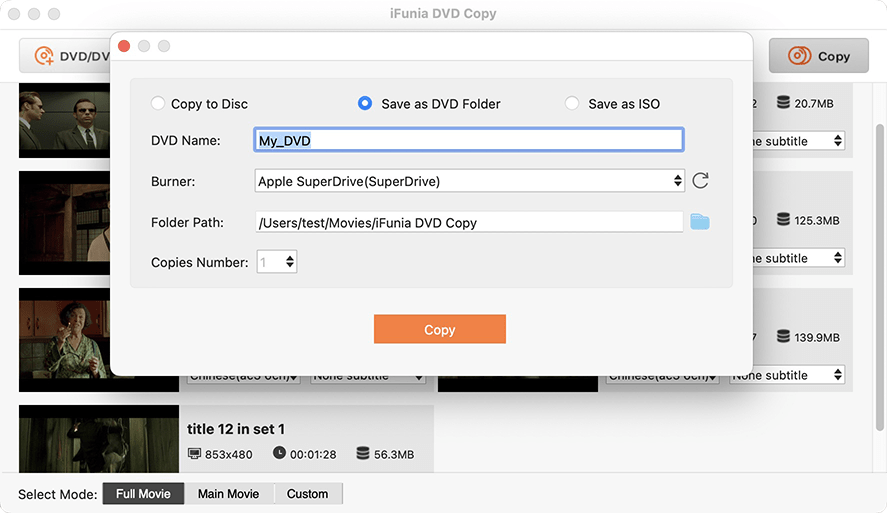Click the storage icon next to 125.3MB
Viewport: 887px width, 513px height.
783,220
